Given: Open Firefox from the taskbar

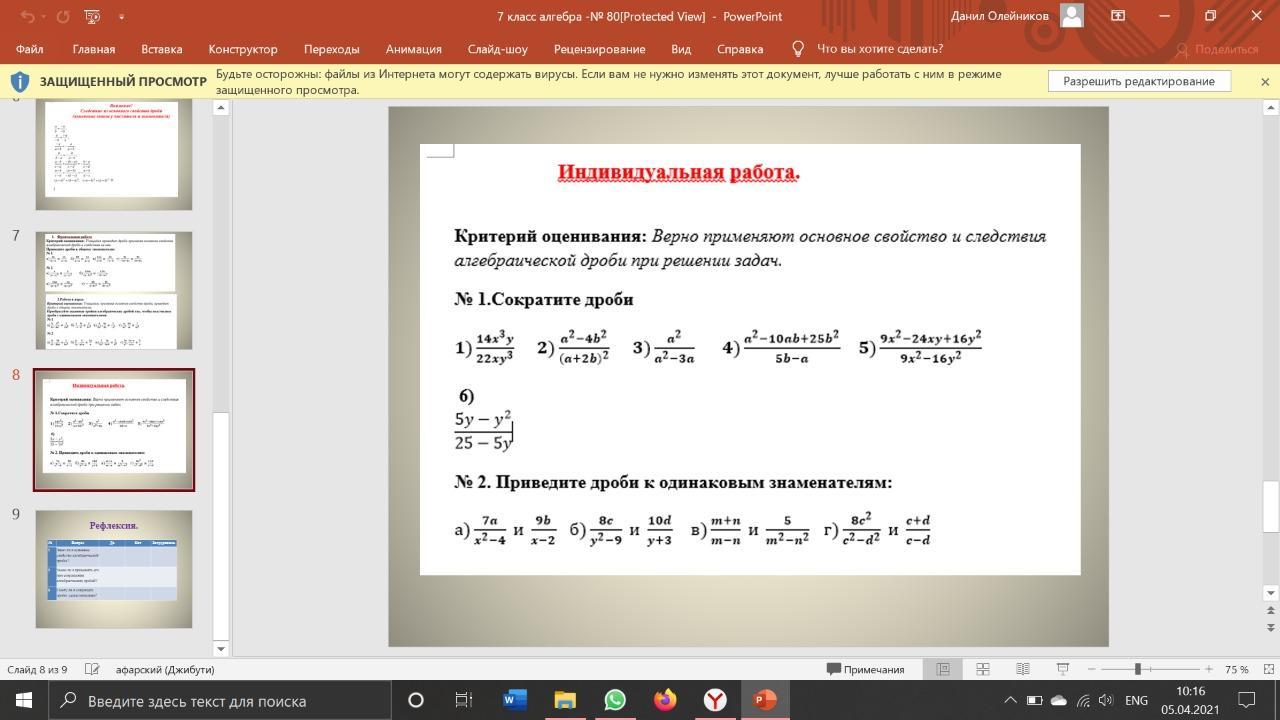Looking at the screenshot, I should tap(665, 700).
